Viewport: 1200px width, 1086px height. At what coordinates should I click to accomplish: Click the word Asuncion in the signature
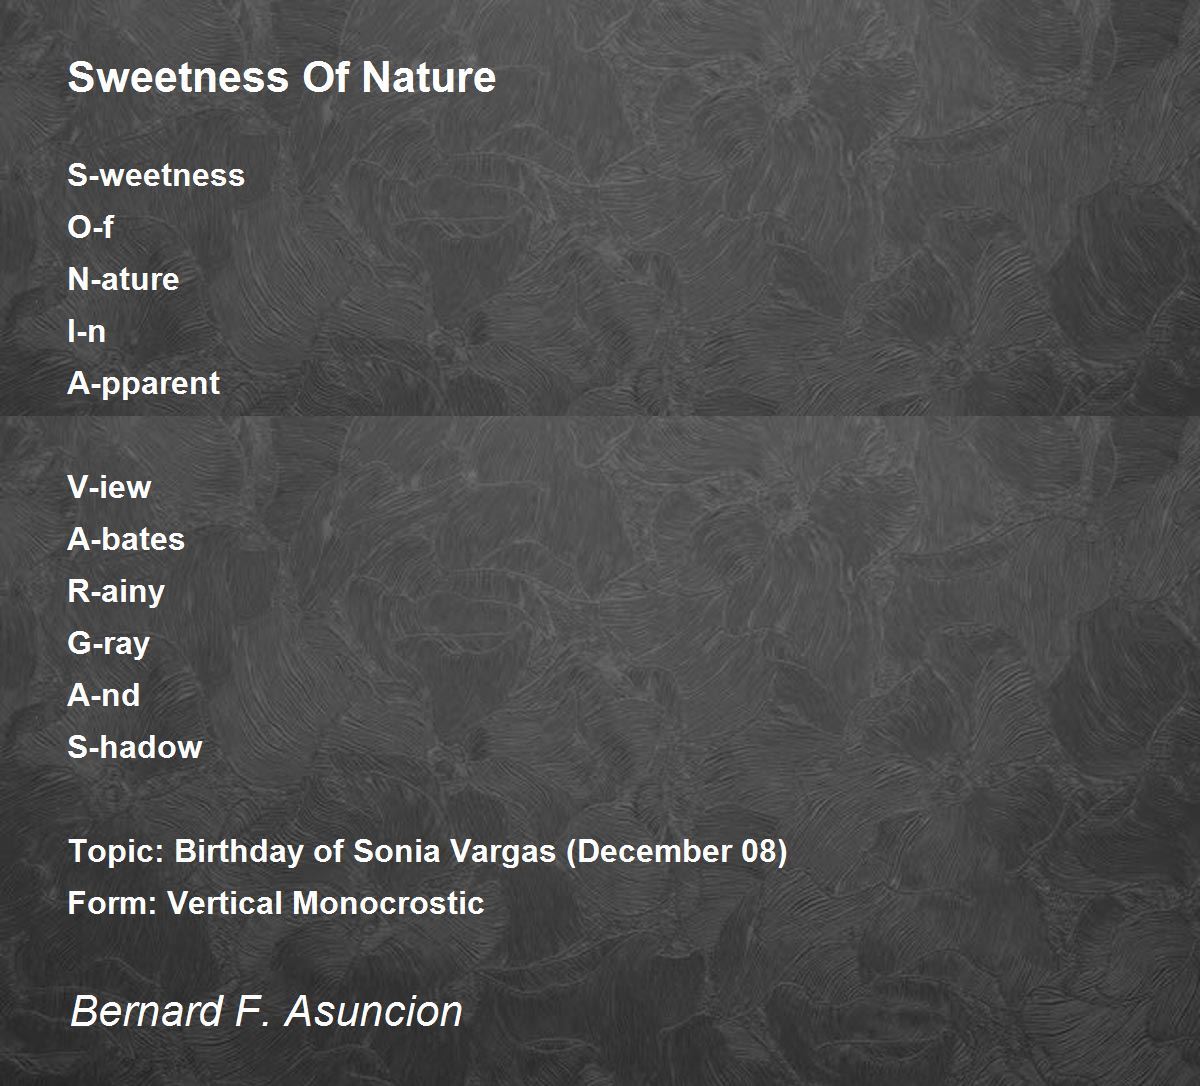pyautogui.click(x=375, y=1011)
